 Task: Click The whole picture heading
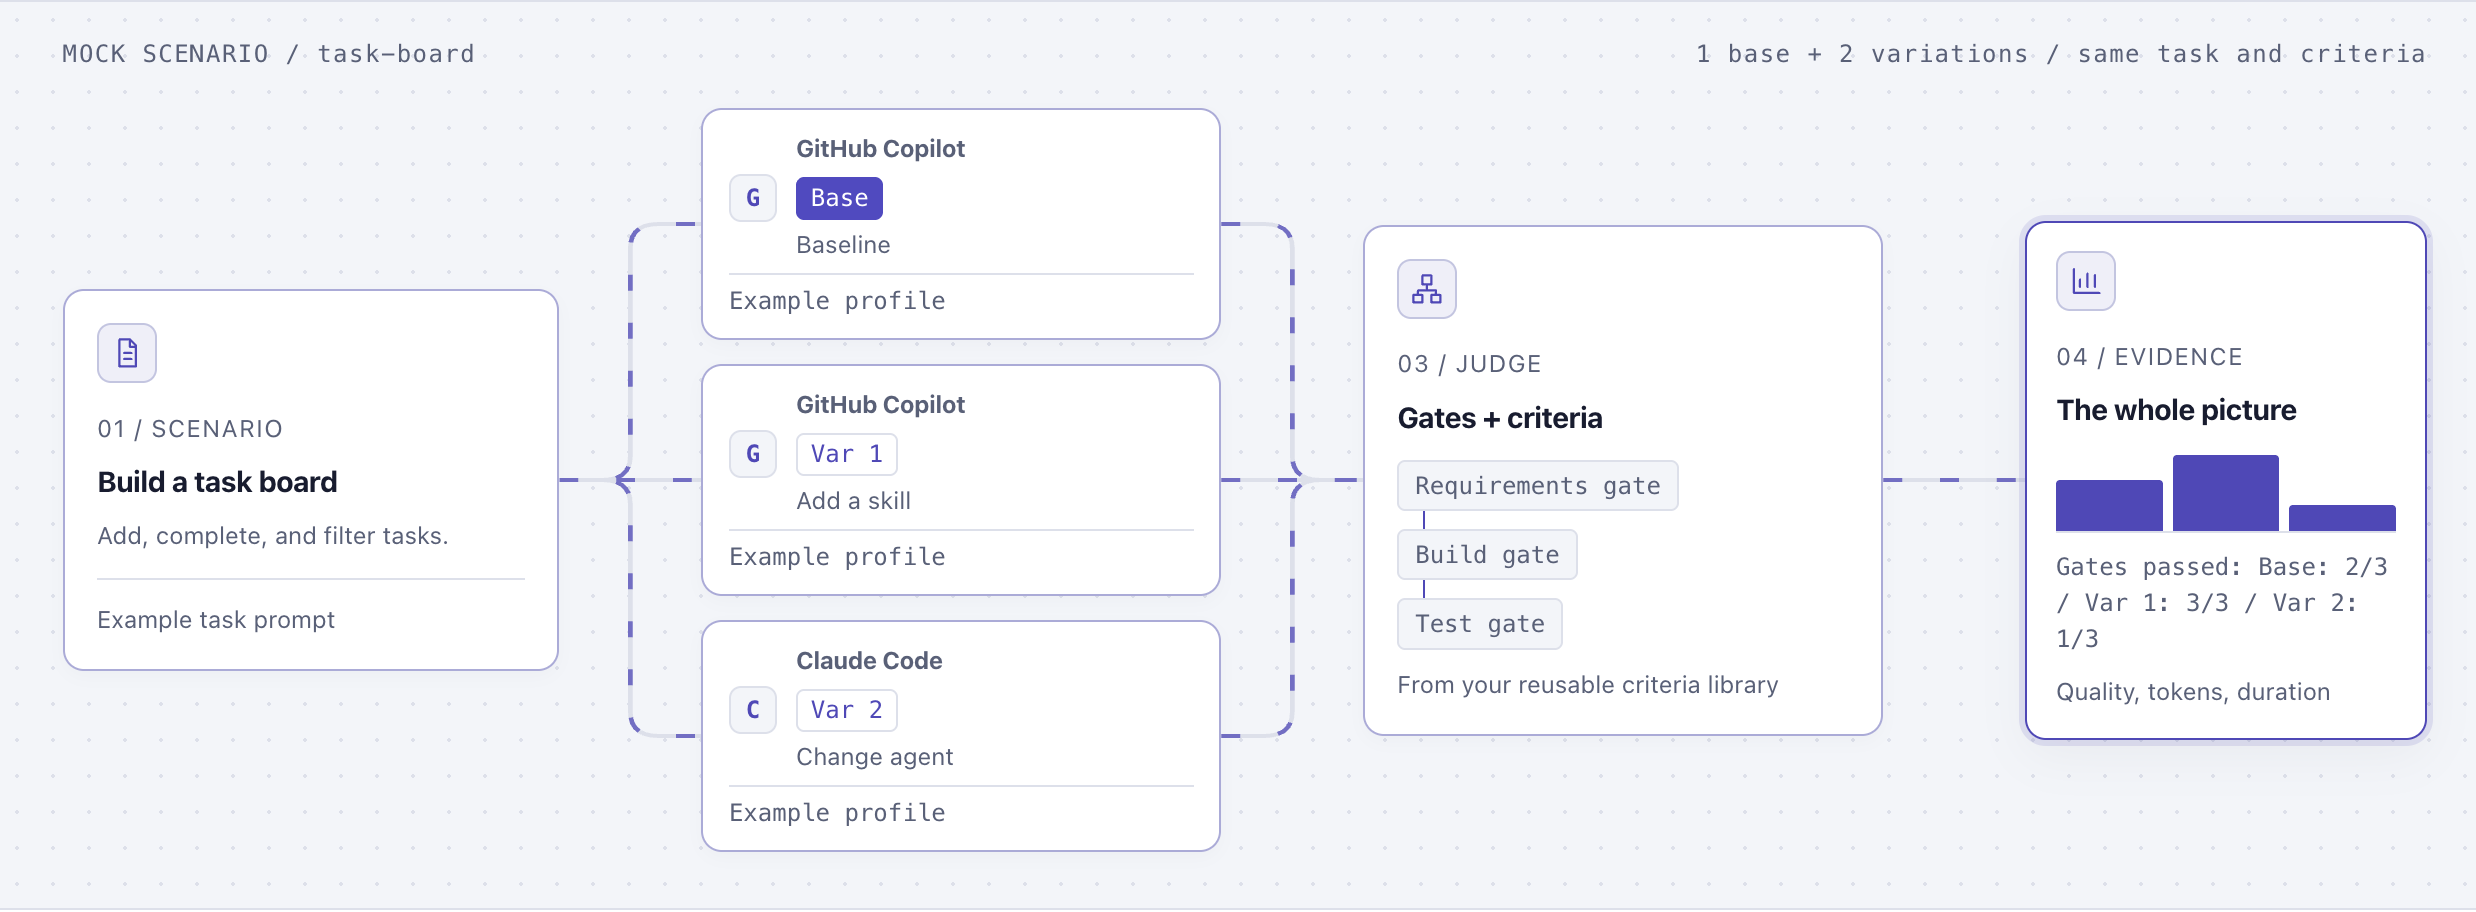click(x=2176, y=410)
